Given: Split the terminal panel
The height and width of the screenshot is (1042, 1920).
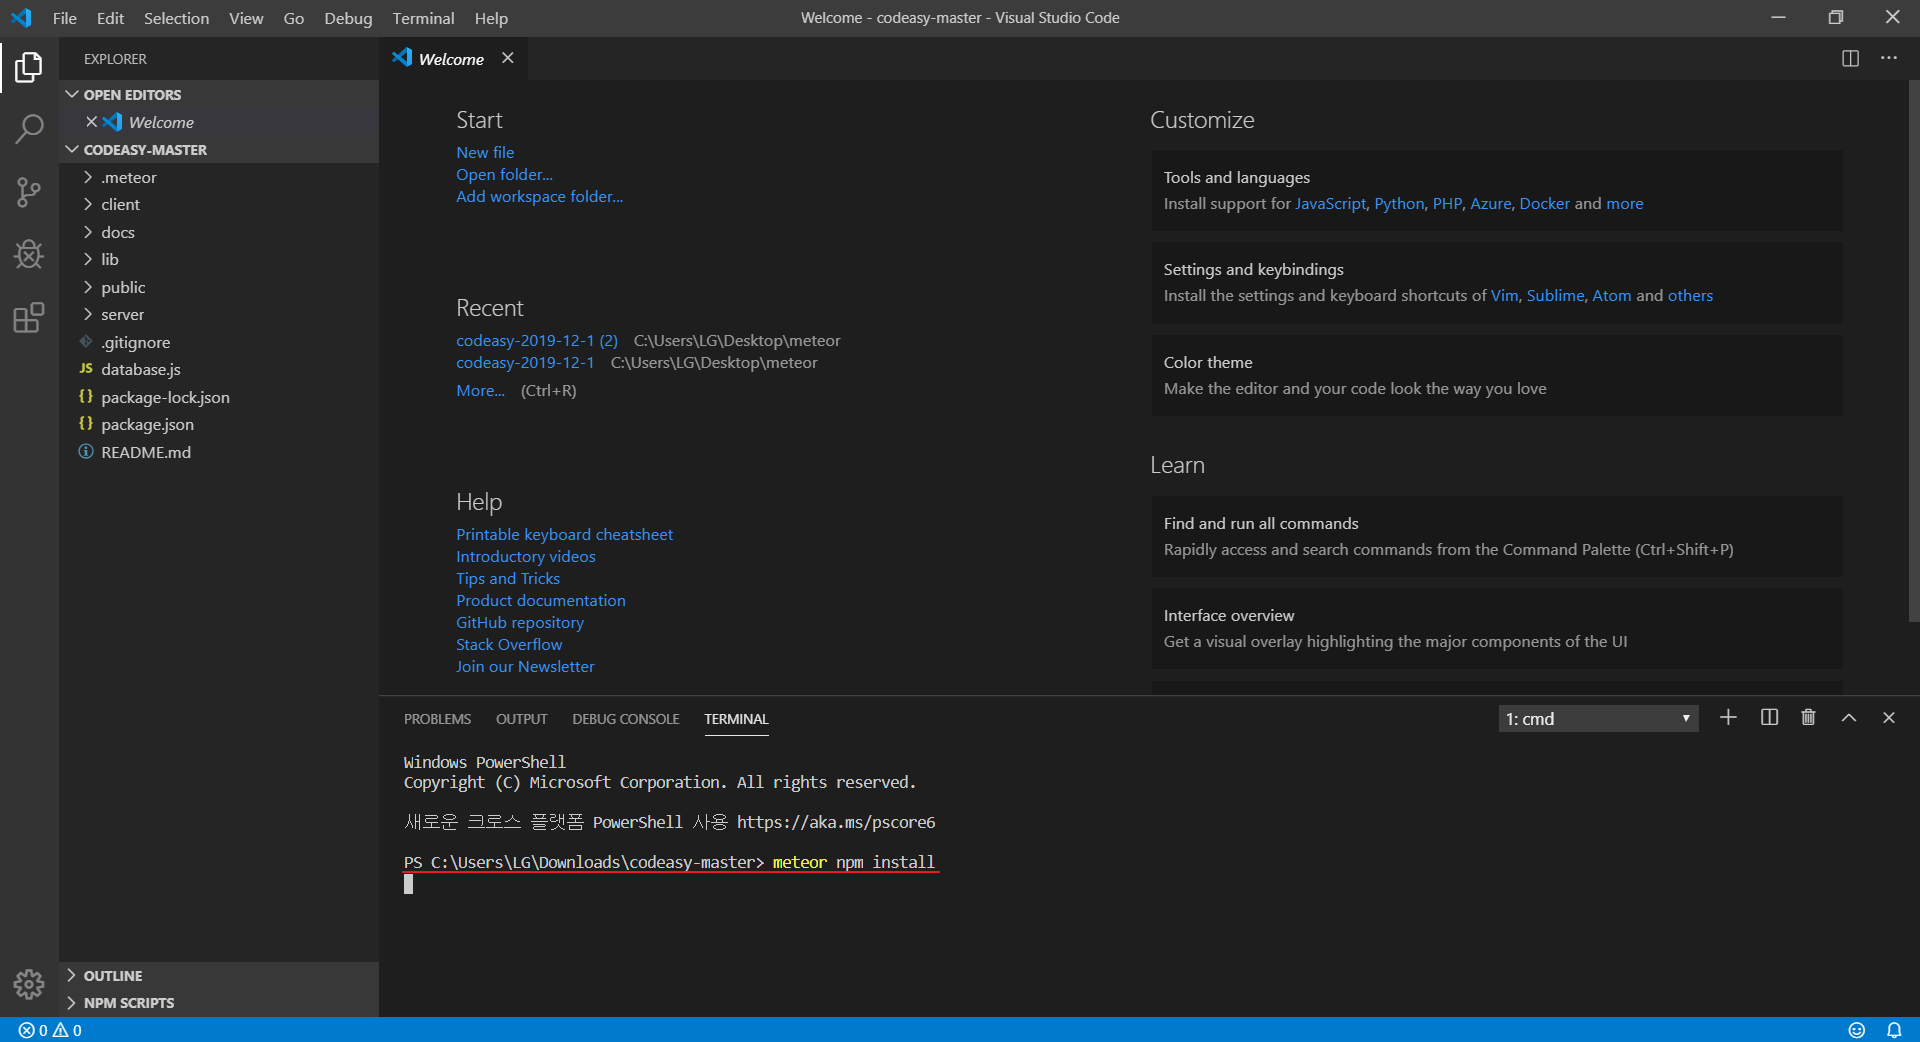Looking at the screenshot, I should coord(1769,717).
